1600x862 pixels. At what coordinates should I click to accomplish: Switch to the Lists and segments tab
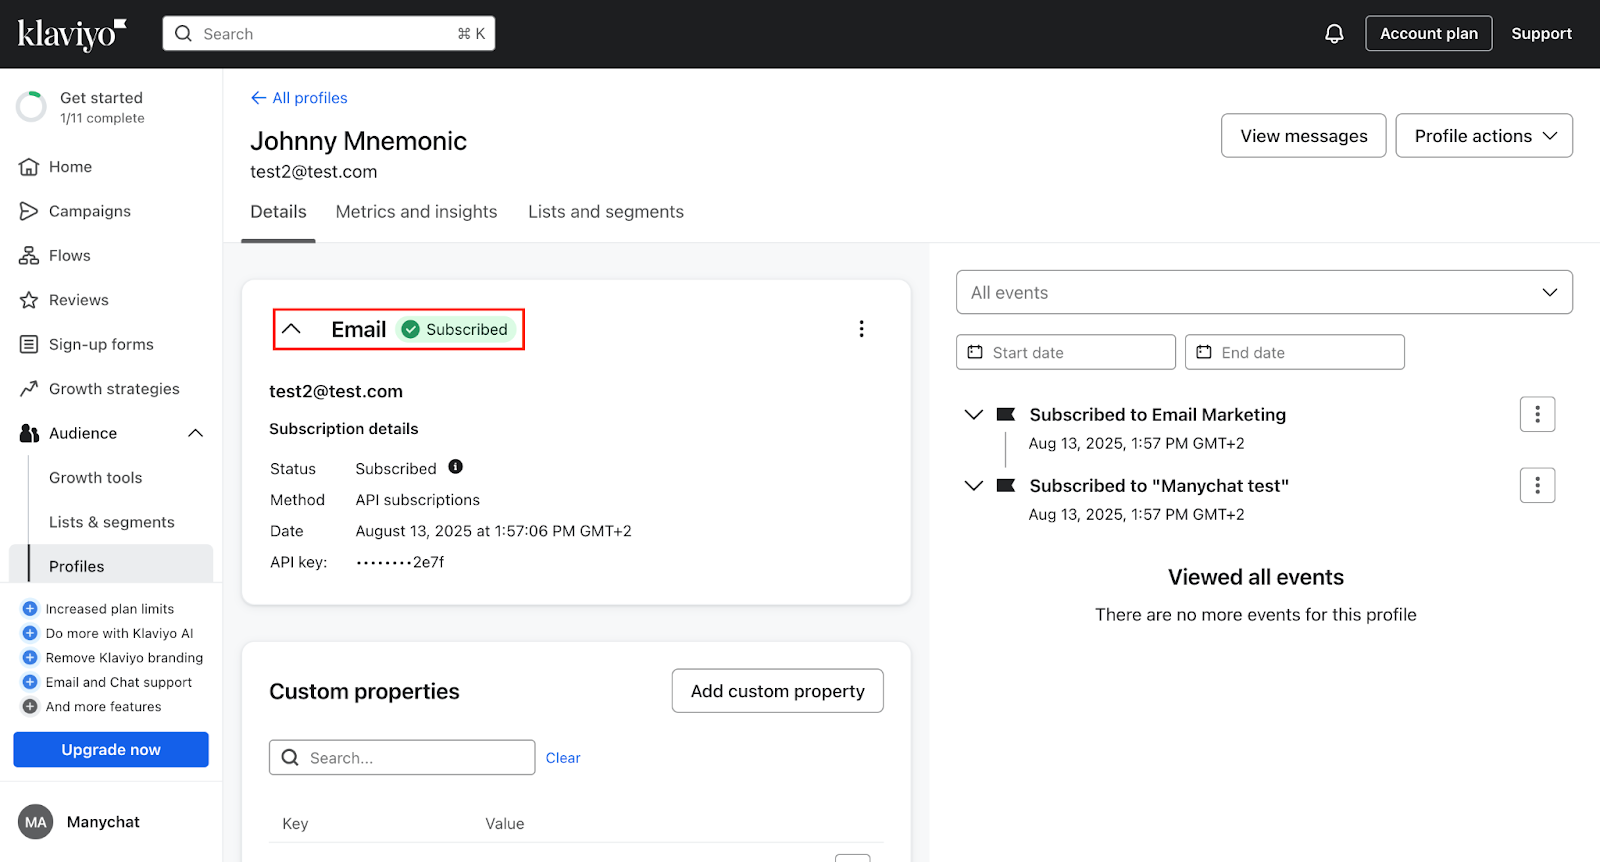coord(605,212)
